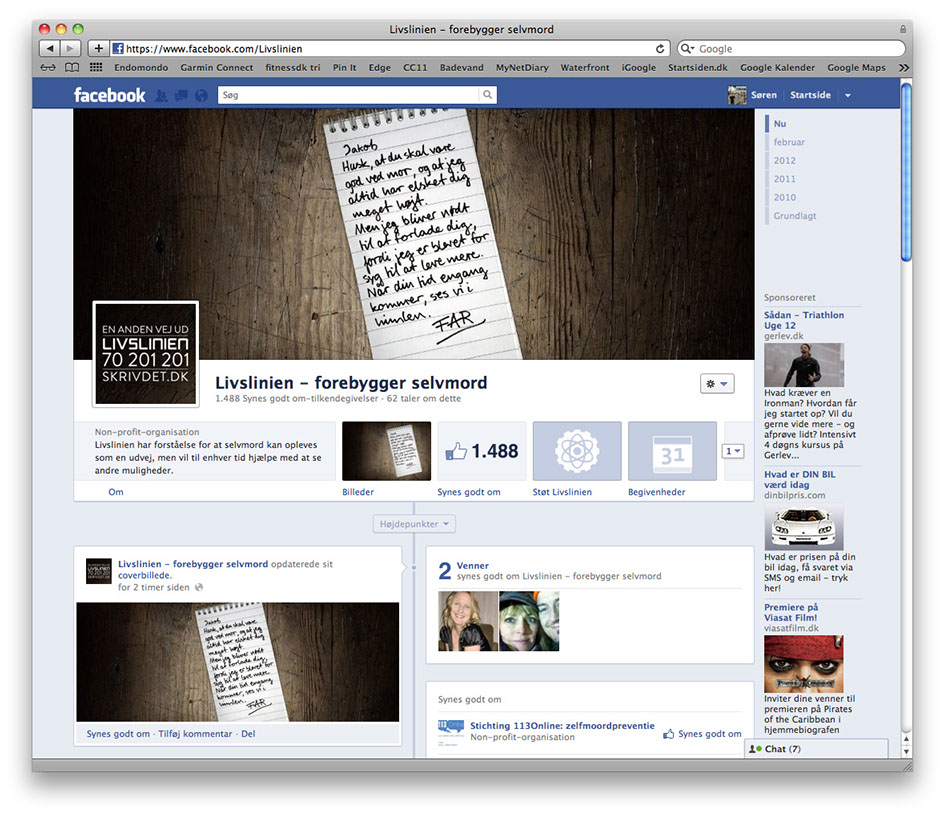Image resolution: width=944 pixels, height=815 pixels.
Task: Open the Facebook messages icon
Action: 181,95
